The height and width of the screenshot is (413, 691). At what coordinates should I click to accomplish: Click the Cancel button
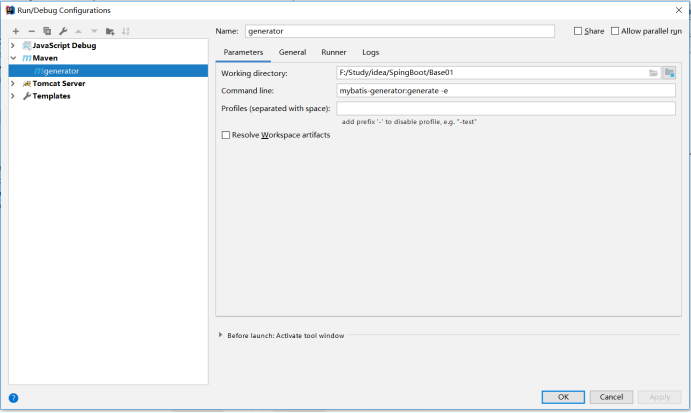(x=611, y=397)
